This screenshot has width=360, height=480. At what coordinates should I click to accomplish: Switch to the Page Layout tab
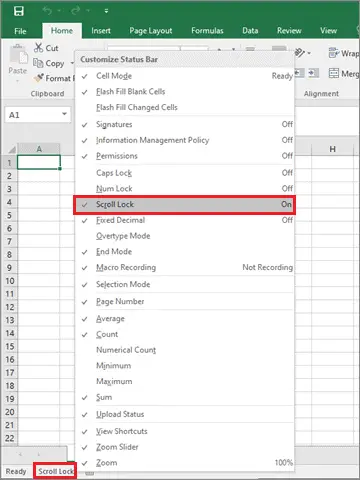coord(151,31)
